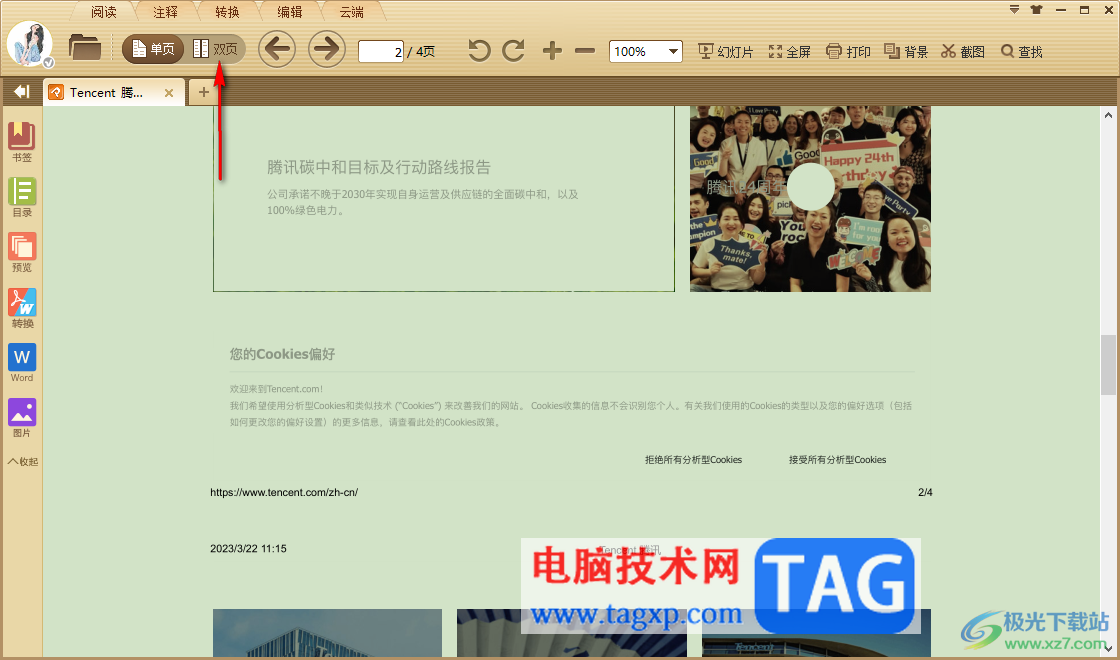Enter 全屏 fullscreen mode
This screenshot has height=660, width=1120.
click(789, 51)
